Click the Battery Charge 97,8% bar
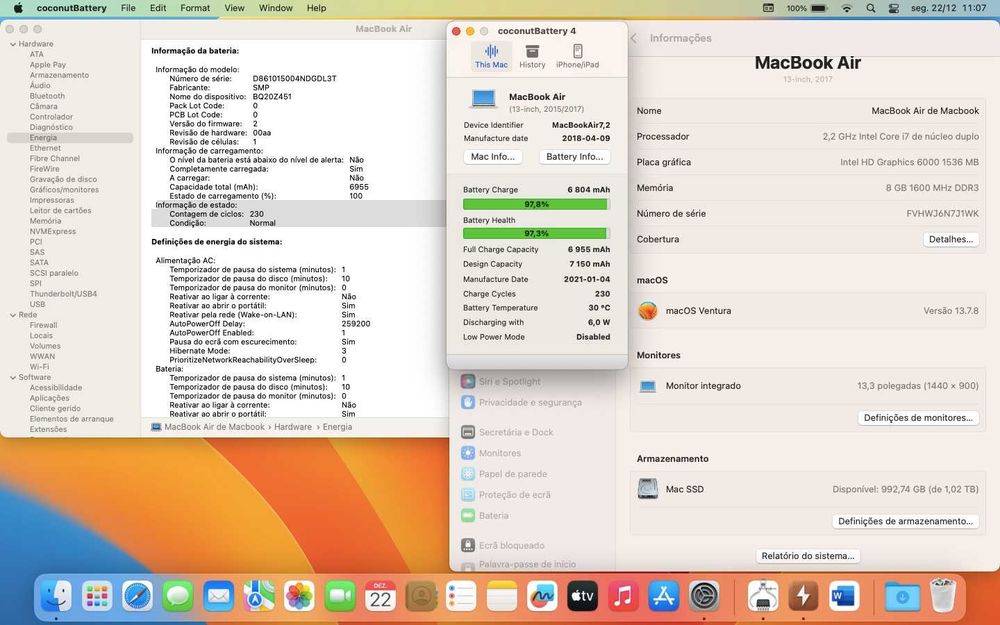Screen dimensions: 1000x625 click(x=536, y=204)
